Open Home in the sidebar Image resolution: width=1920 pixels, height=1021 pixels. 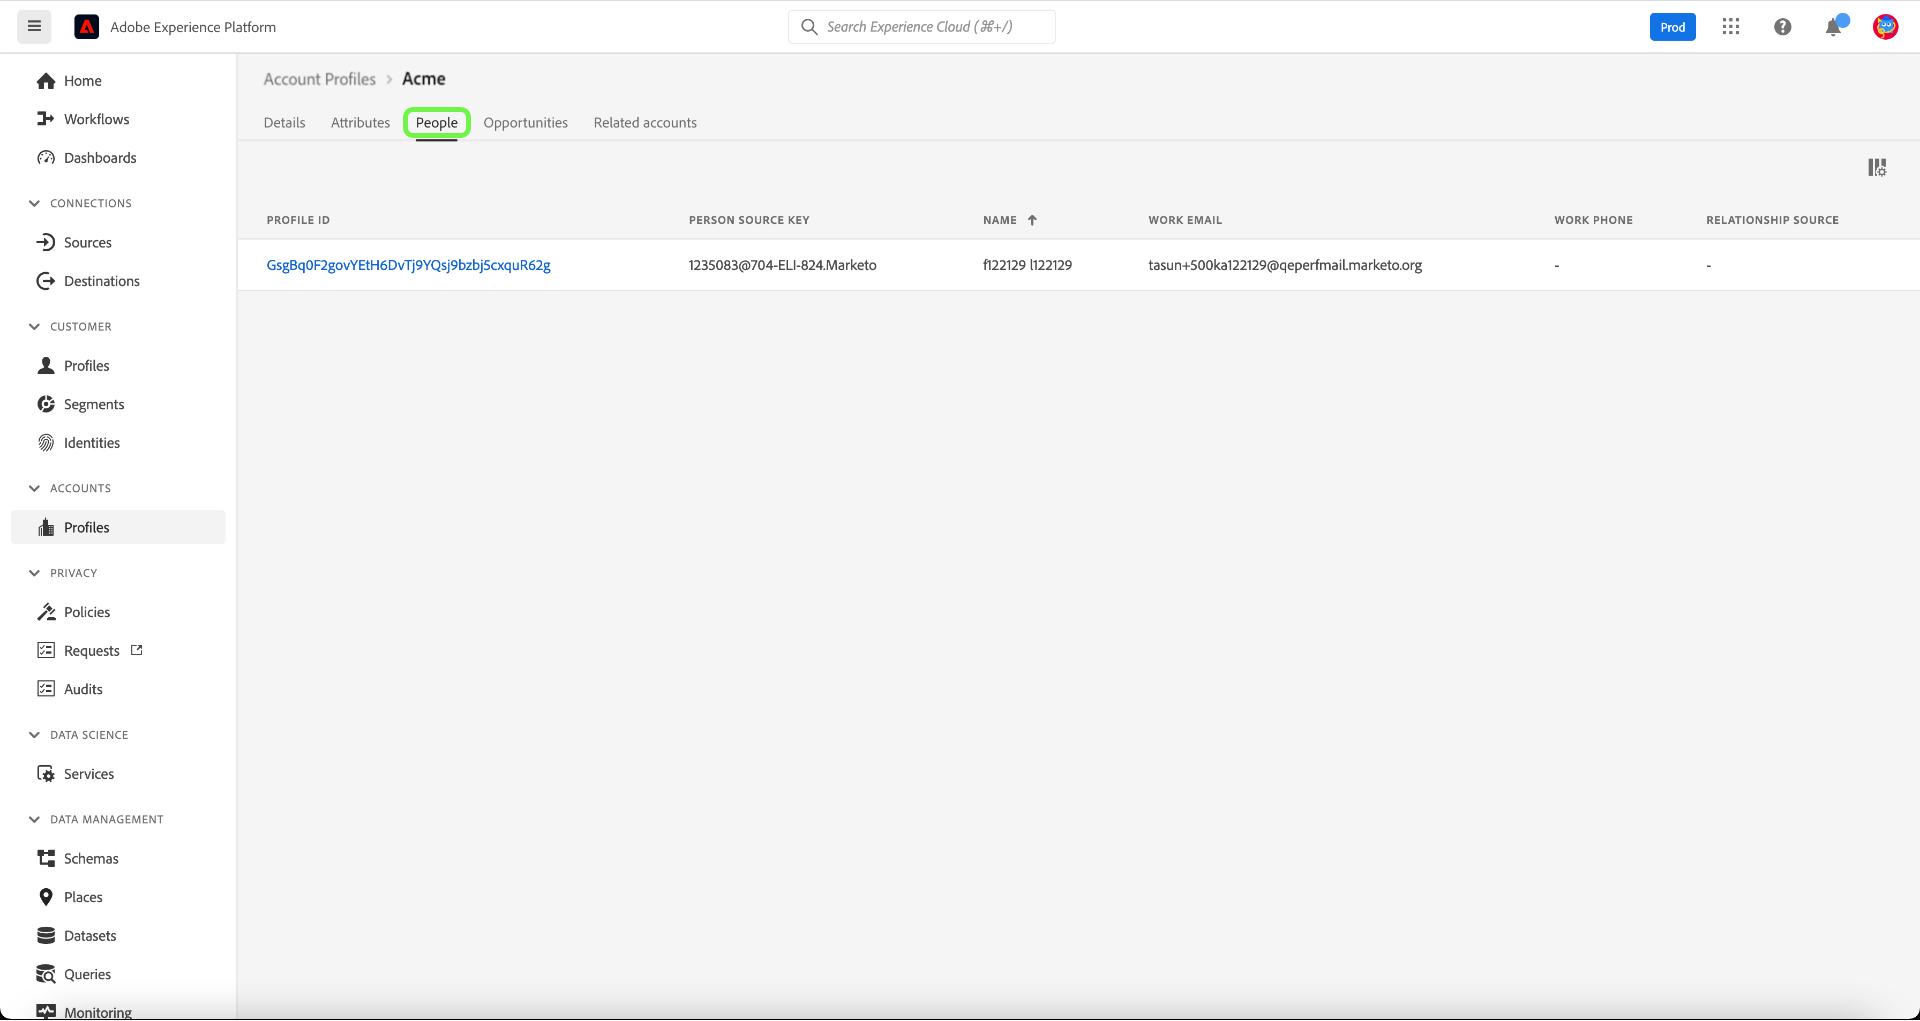pos(83,81)
